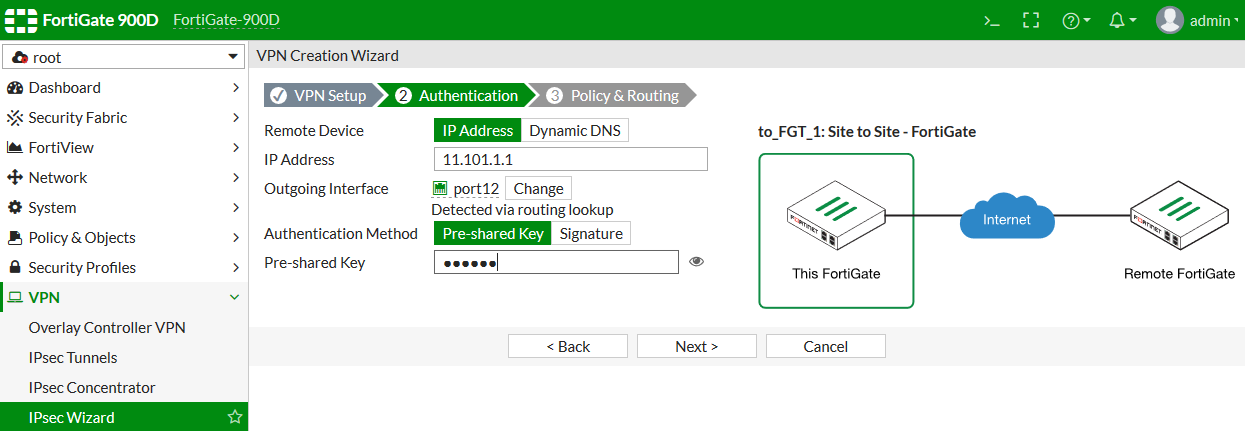Viewport: 1245px width, 431px height.
Task: Select Pre-shared Key authentication method
Action: (492, 233)
